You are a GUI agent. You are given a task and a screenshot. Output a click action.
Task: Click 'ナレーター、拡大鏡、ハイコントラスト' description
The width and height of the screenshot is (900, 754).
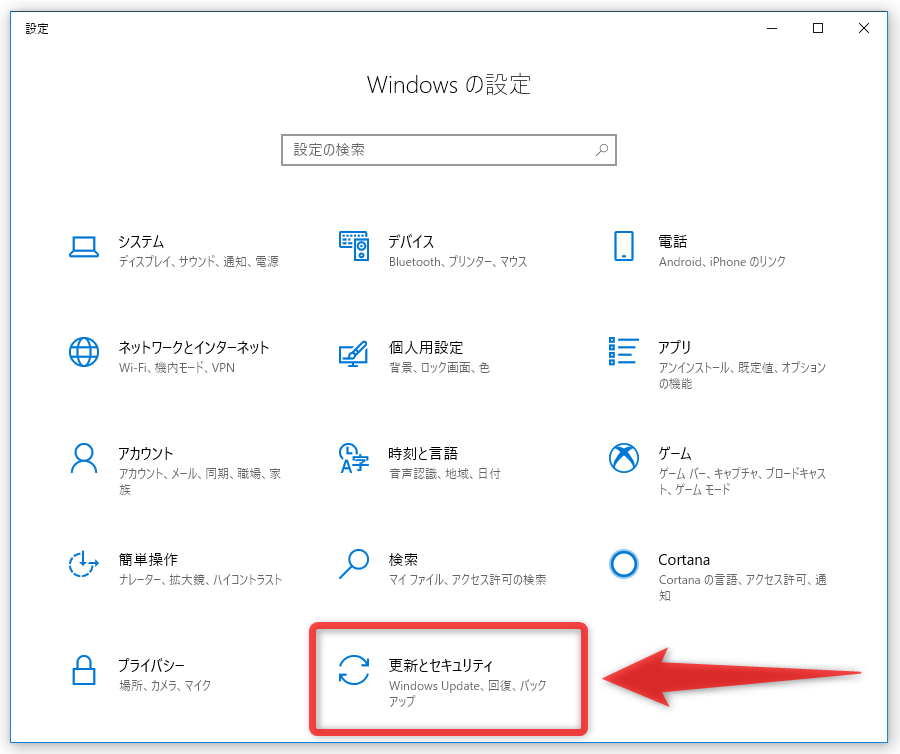coord(200,580)
